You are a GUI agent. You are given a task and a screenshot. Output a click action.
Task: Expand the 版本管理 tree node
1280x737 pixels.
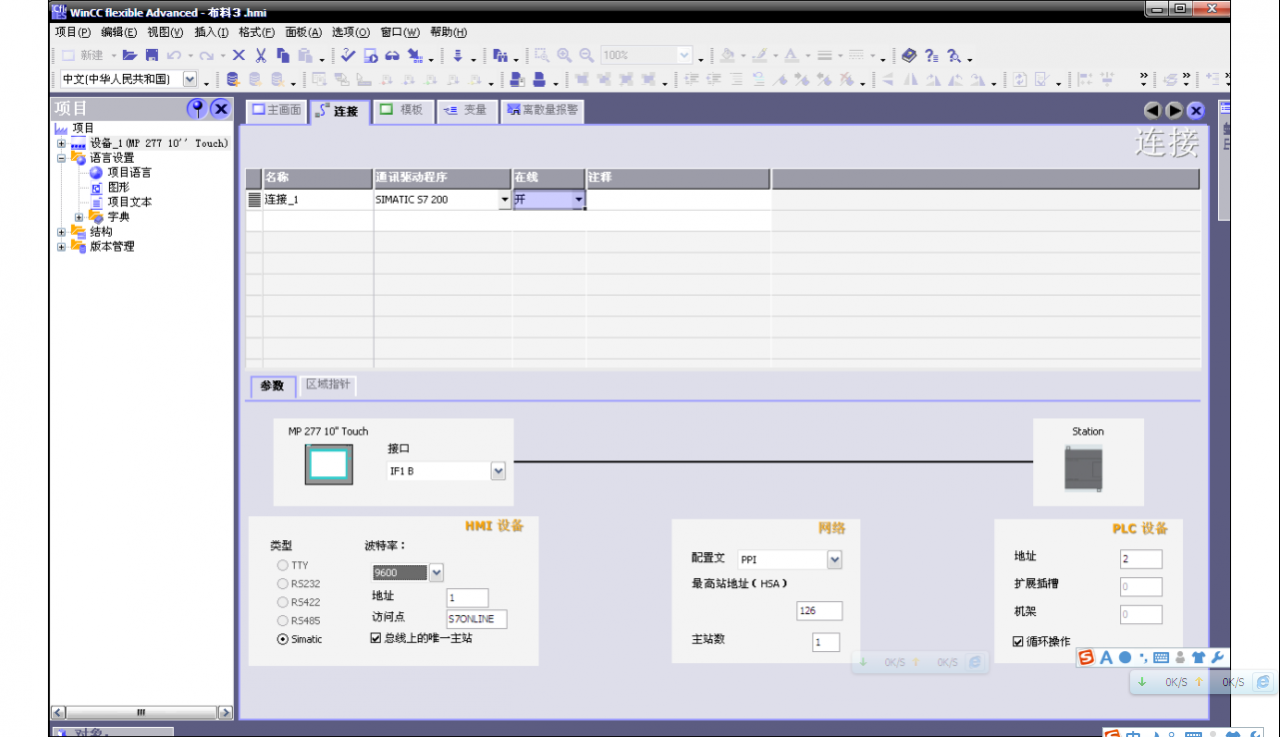point(61,247)
